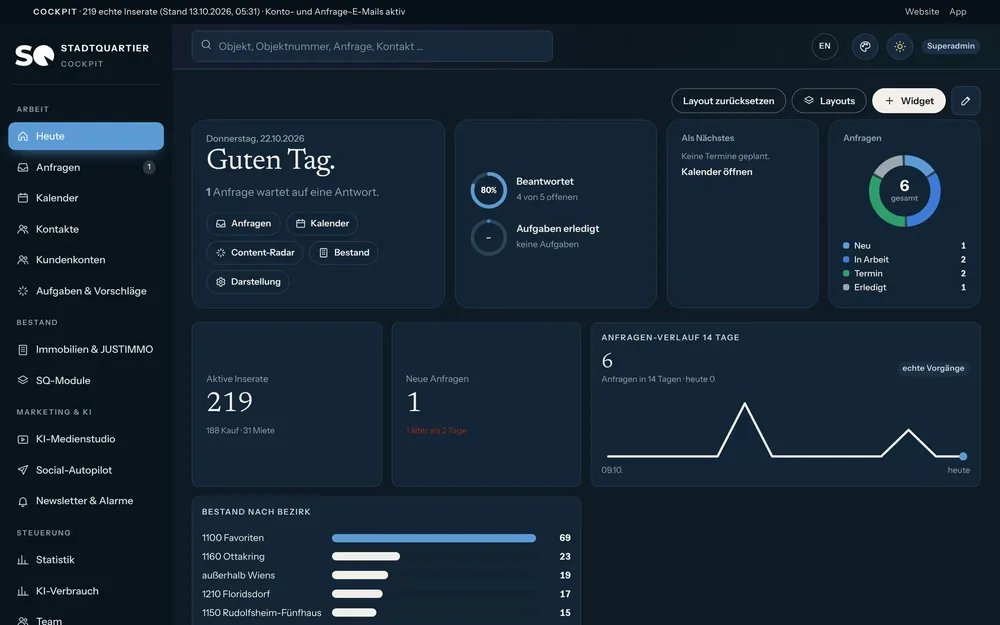Viewport: 1000px width, 625px height.
Task: Click the 'heute' endpoint on the Anfragen-Verlauf chart
Action: pyautogui.click(x=963, y=456)
